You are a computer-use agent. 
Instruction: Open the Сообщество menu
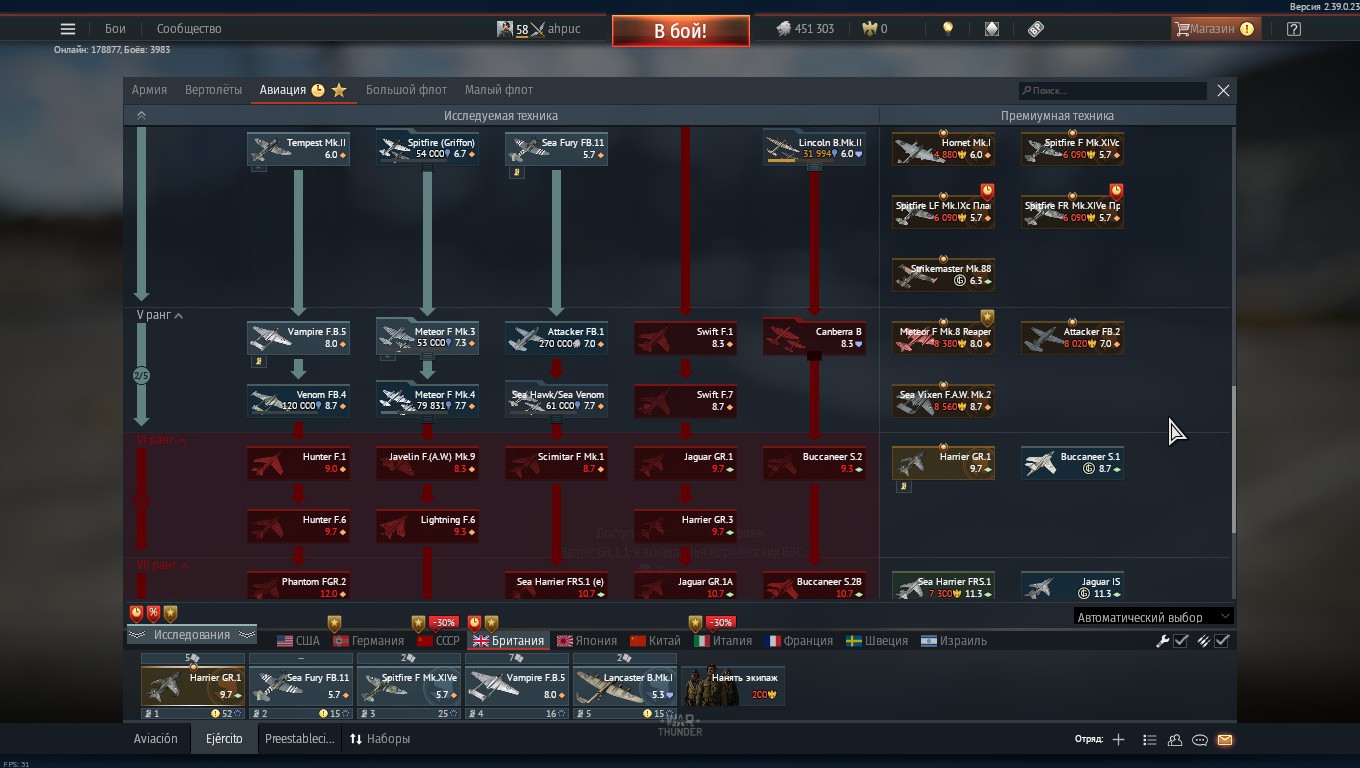189,29
